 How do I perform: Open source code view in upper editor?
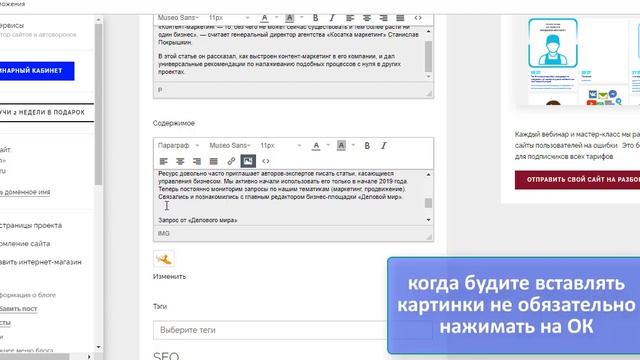point(418,18)
